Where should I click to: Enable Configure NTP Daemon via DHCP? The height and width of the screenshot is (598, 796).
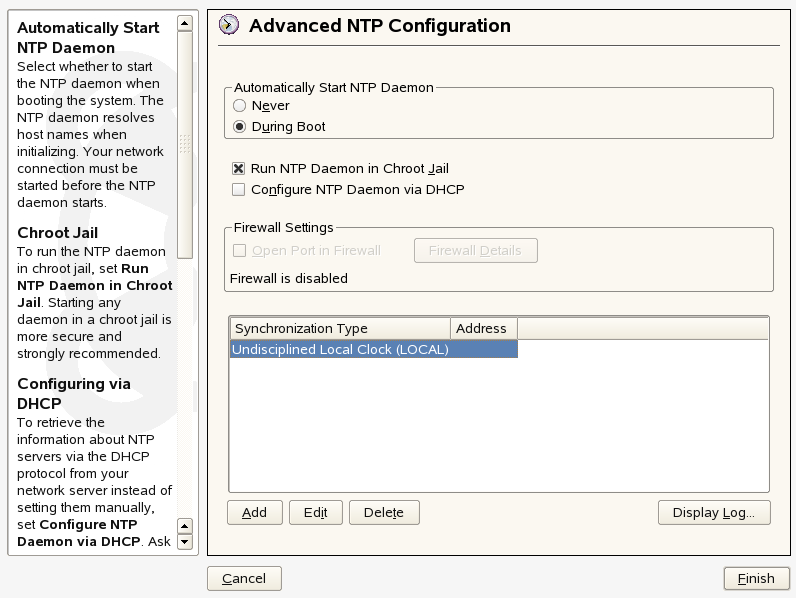(239, 189)
